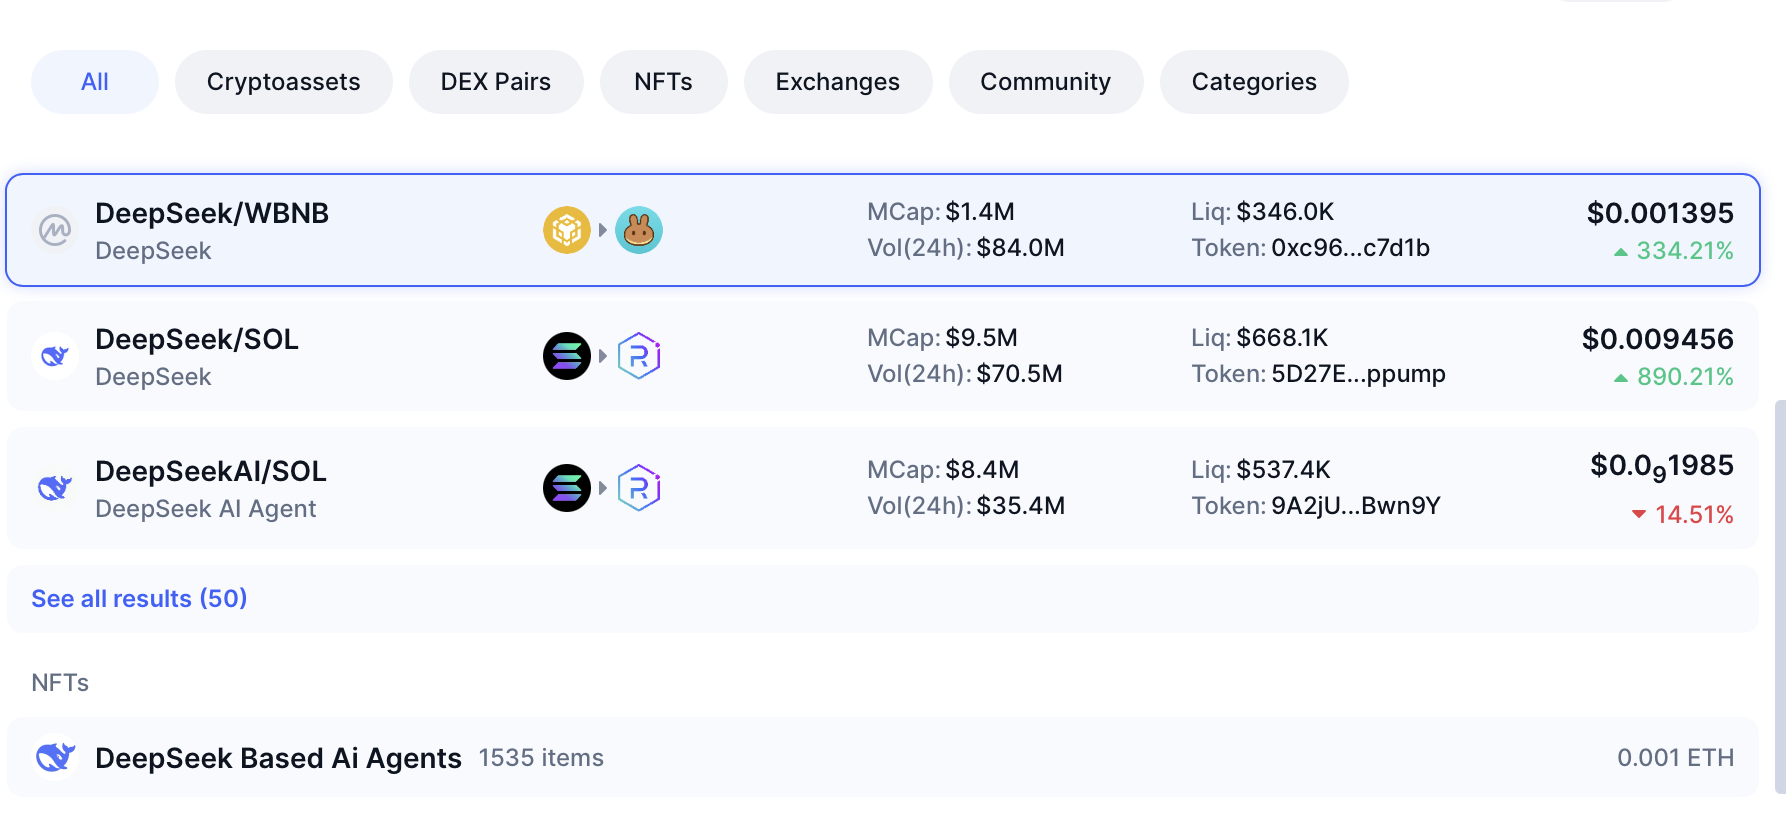Click the BNB chain icon on DeepSeek/WBNB row
Image resolution: width=1786 pixels, height=836 pixels.
pos(566,230)
